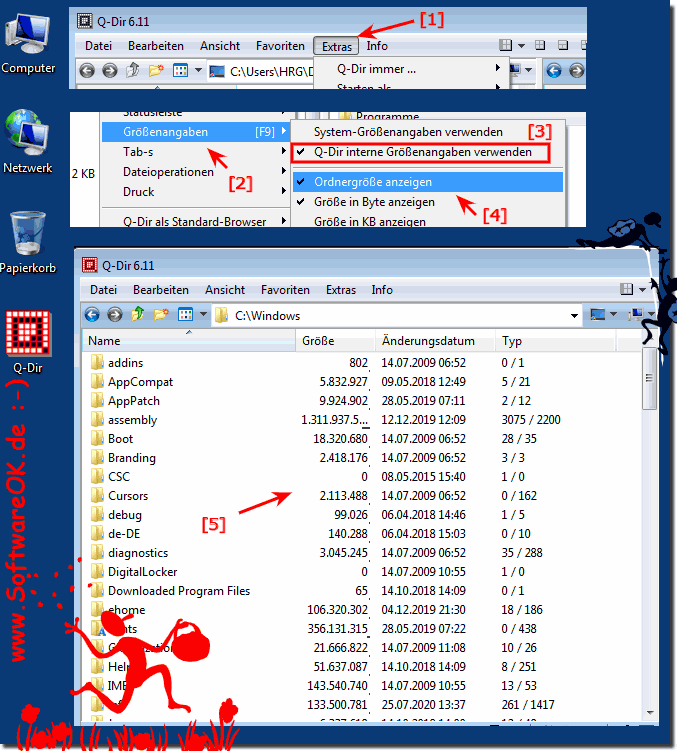Open layout dropdown arrow in C:\Windows window menu bar
Image resolution: width=677 pixels, height=751 pixels.
coord(643,289)
